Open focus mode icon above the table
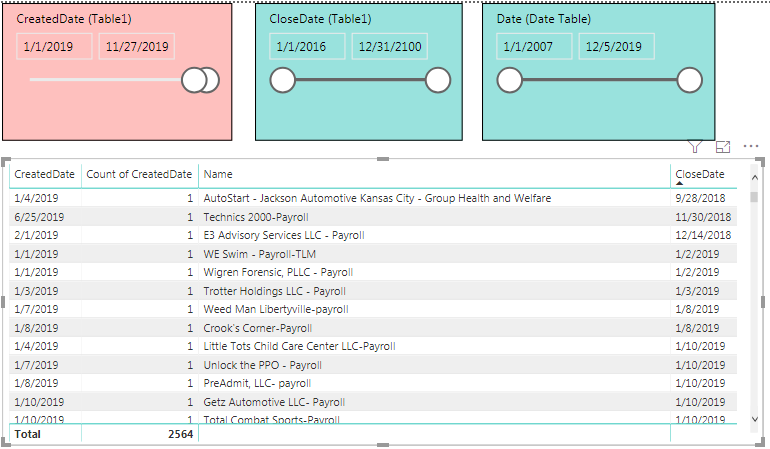The width and height of the screenshot is (770, 449). point(723,147)
